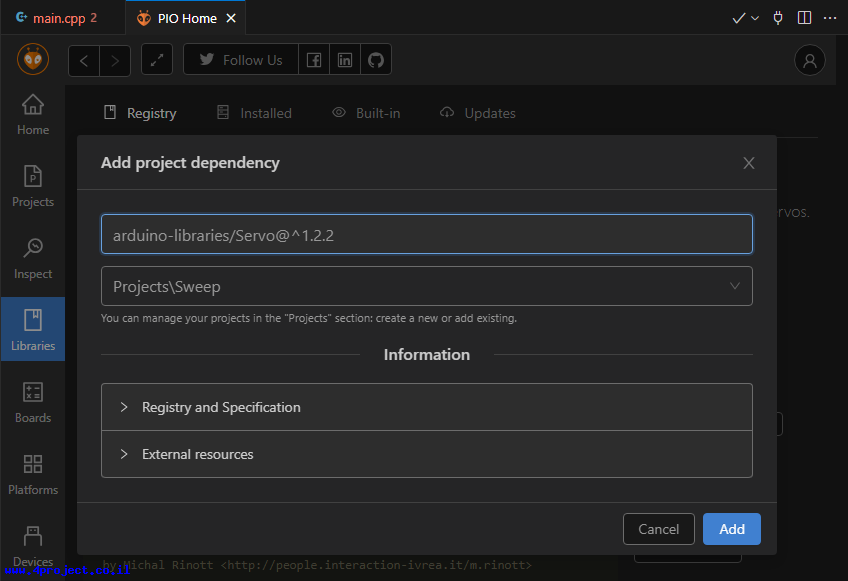Open the PlatformIO logo icon
Screen dimensions: 848x581
[x=33, y=59]
